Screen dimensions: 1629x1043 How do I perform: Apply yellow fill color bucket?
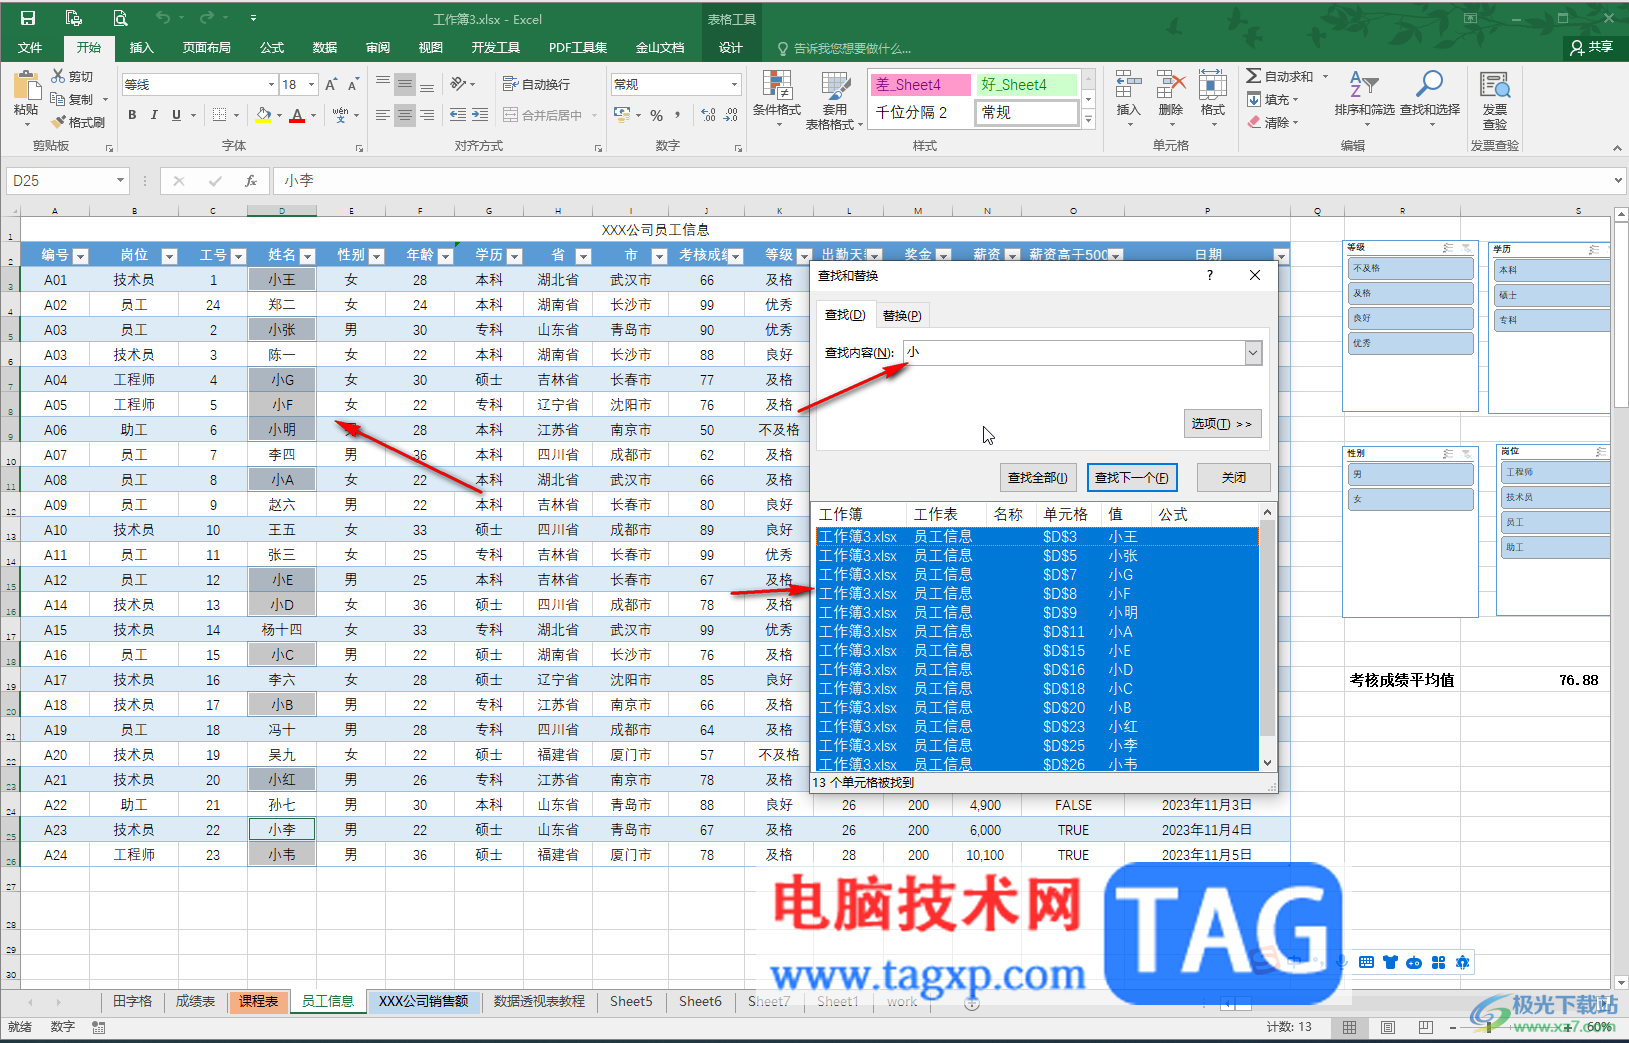point(263,115)
